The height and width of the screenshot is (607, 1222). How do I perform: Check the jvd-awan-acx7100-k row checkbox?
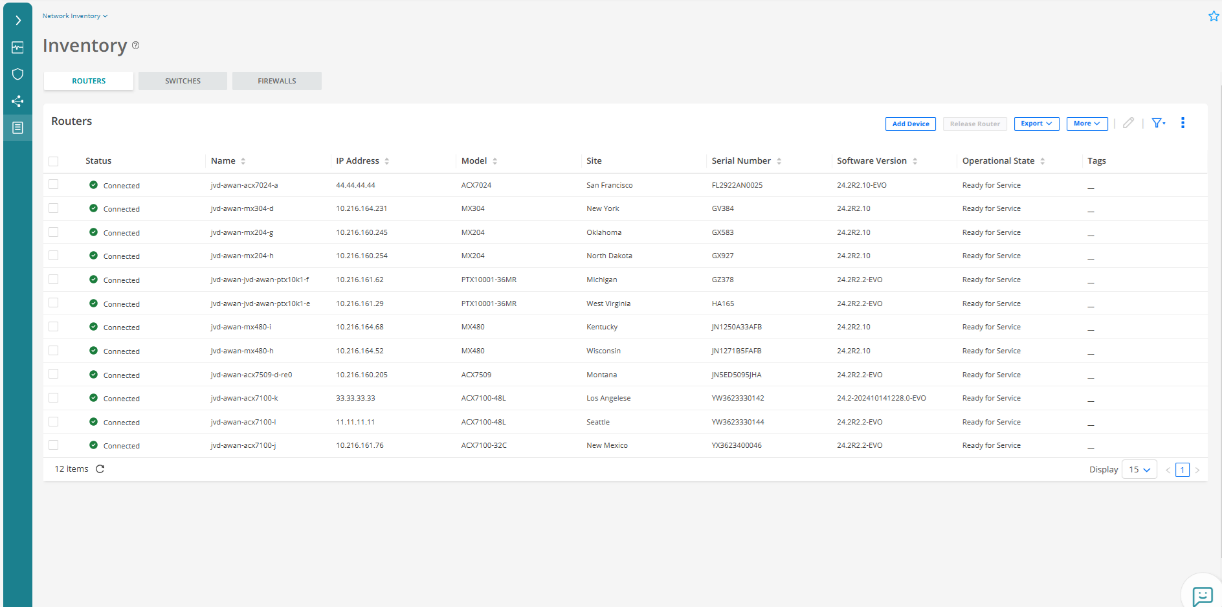pos(53,397)
